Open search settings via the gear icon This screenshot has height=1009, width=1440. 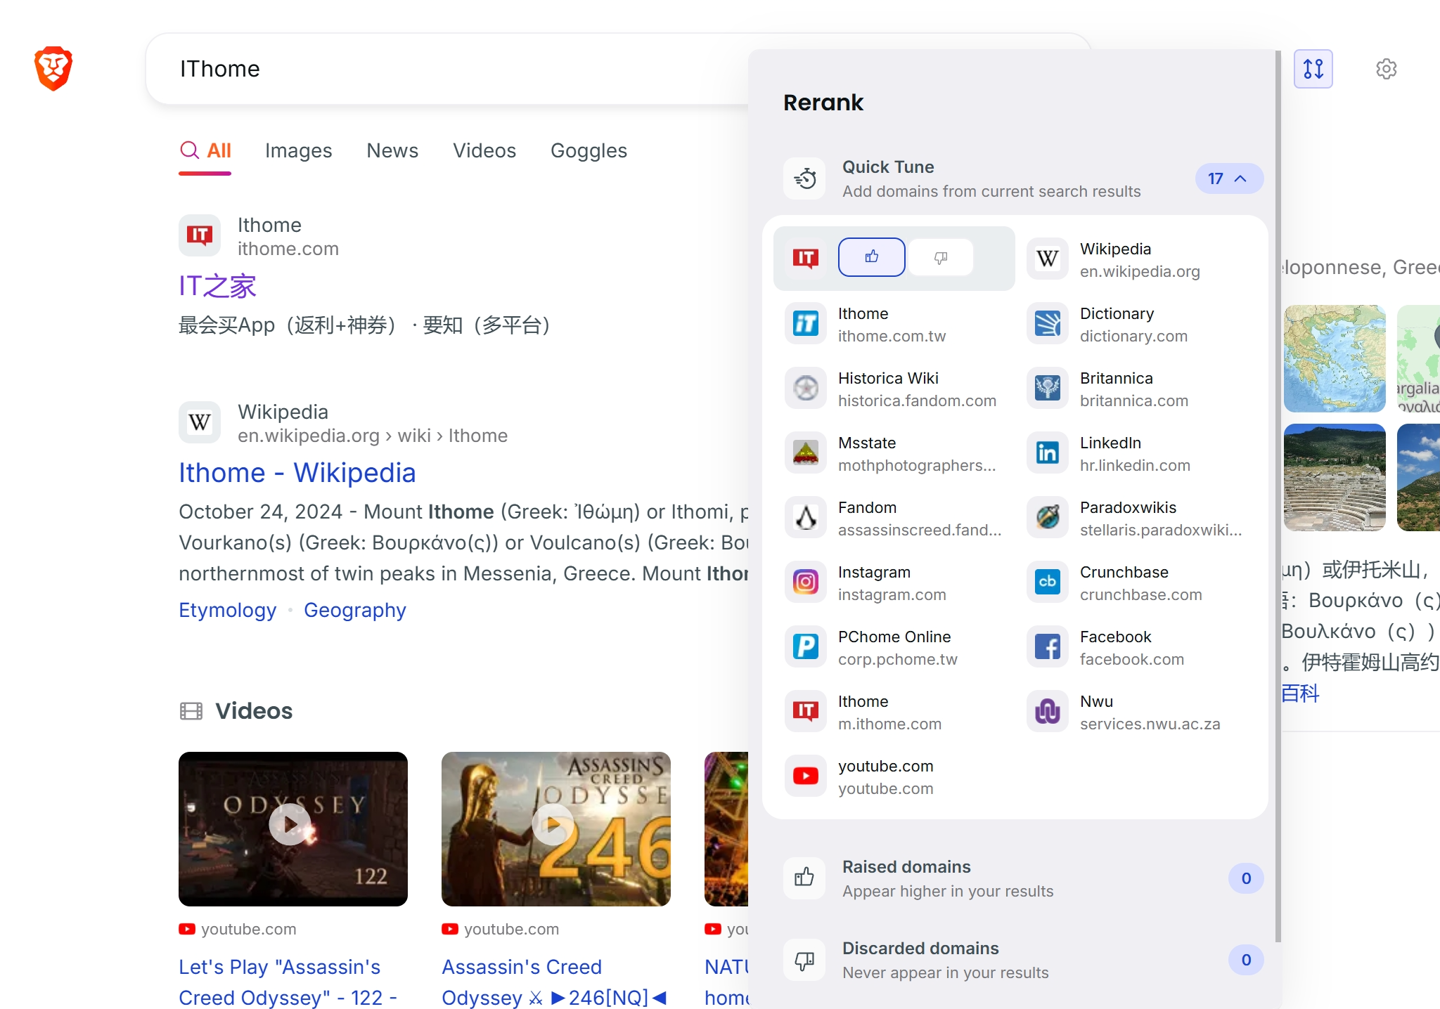pos(1386,68)
